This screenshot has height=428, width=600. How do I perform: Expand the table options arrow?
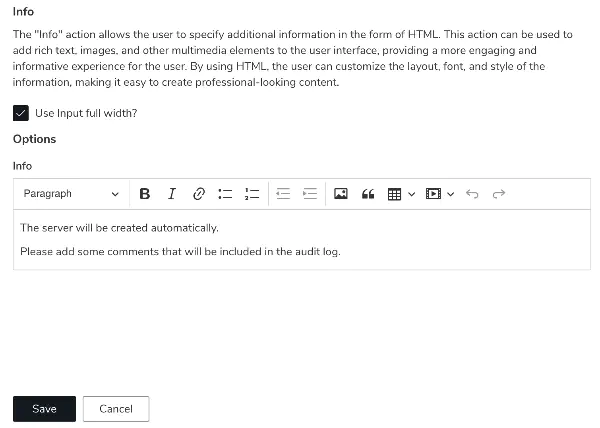(x=412, y=194)
